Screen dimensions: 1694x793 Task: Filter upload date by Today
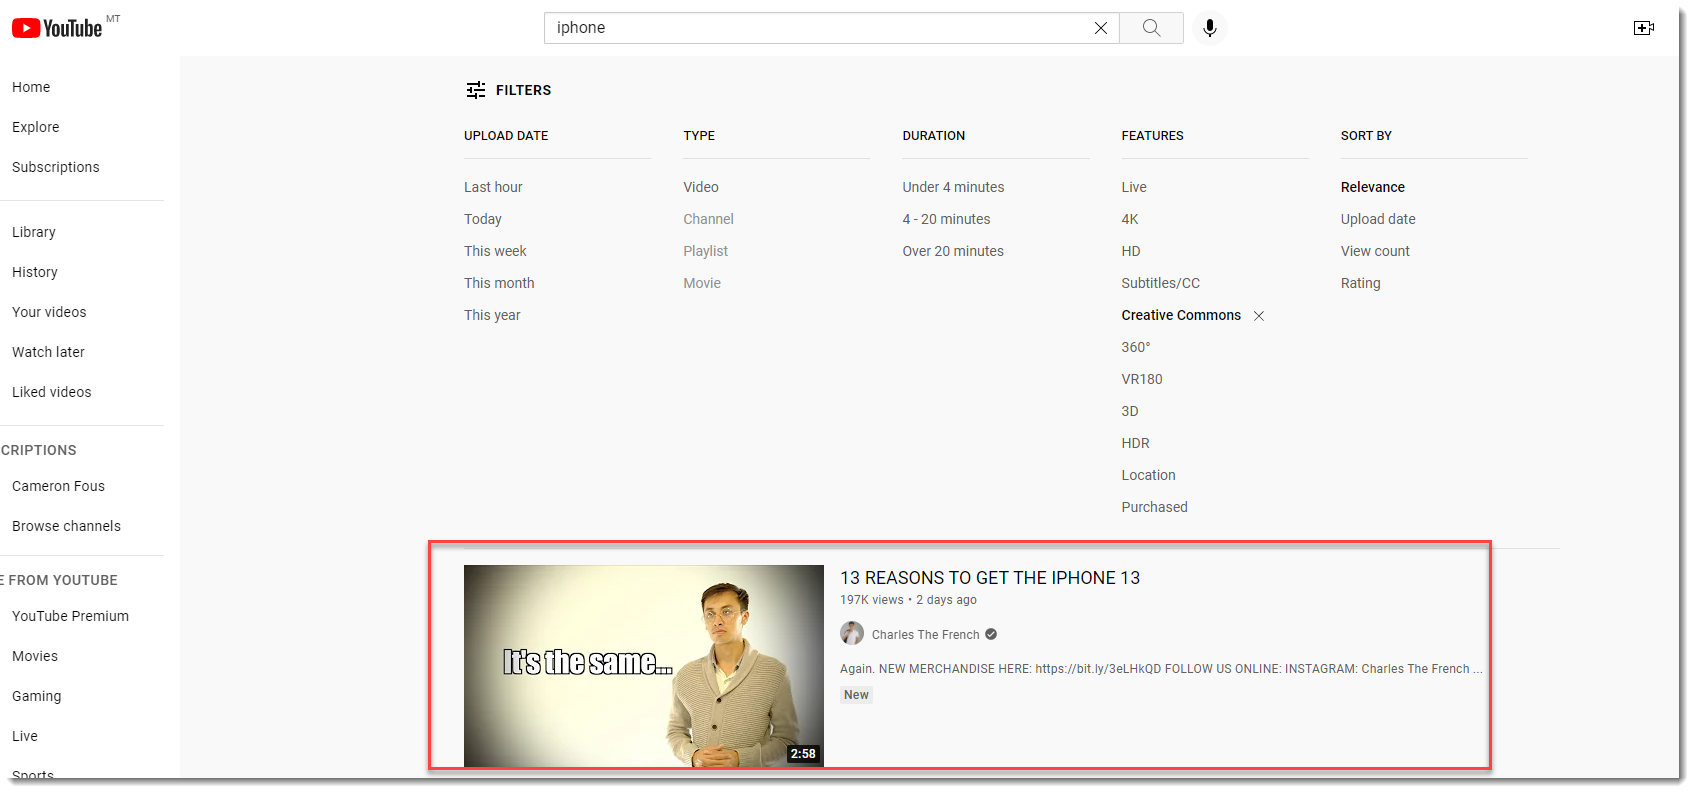point(483,219)
